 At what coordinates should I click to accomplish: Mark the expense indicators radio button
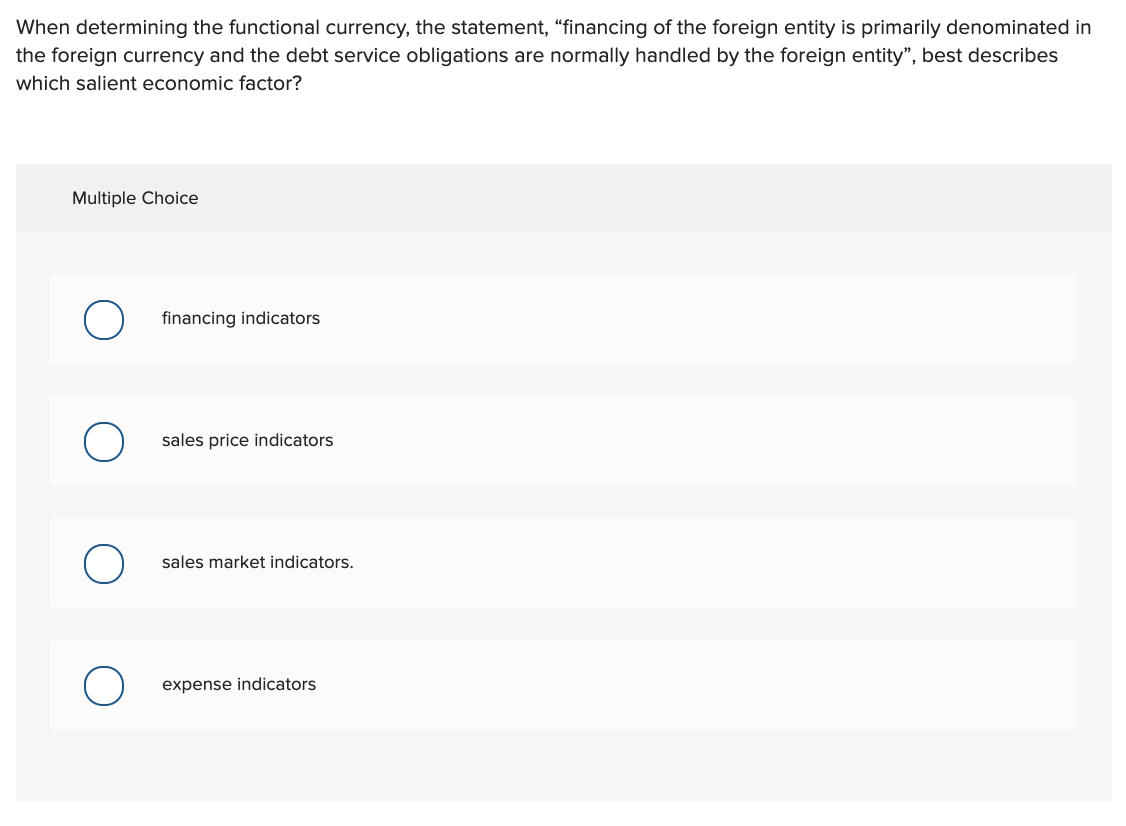point(103,686)
